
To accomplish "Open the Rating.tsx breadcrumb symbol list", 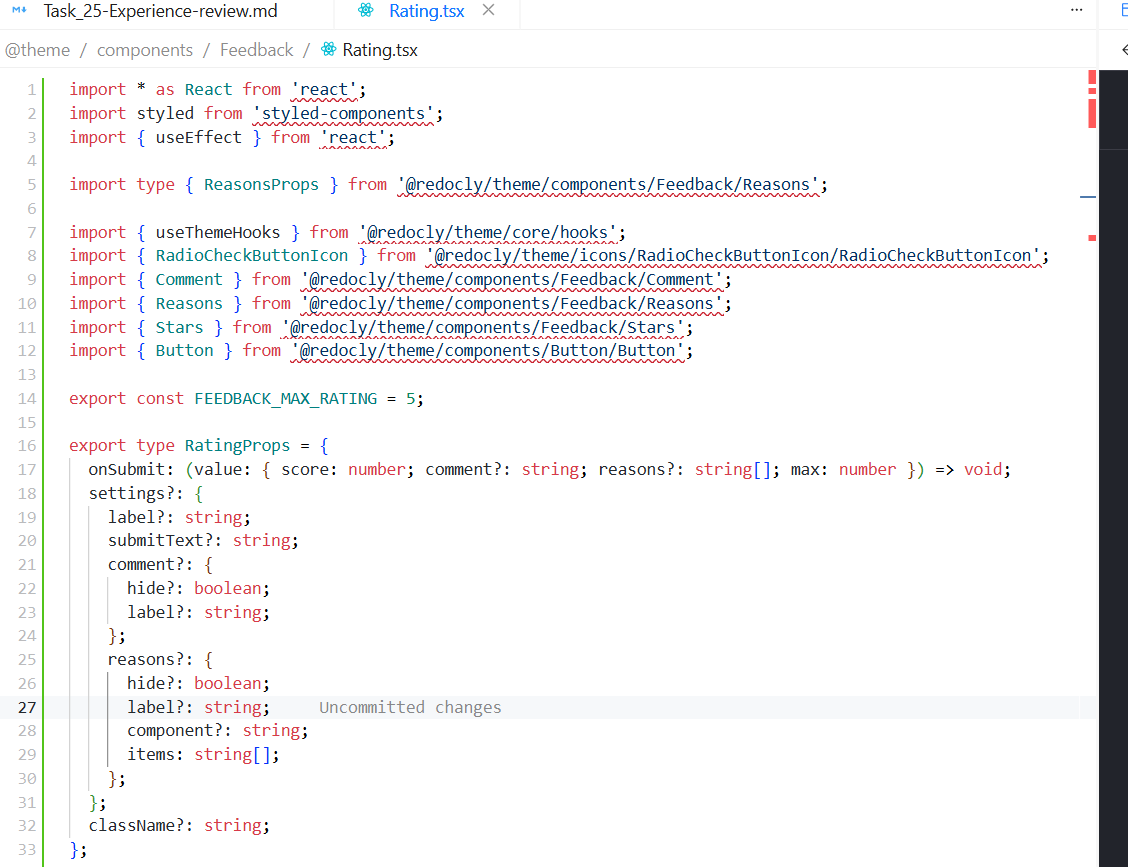I will click(380, 50).
